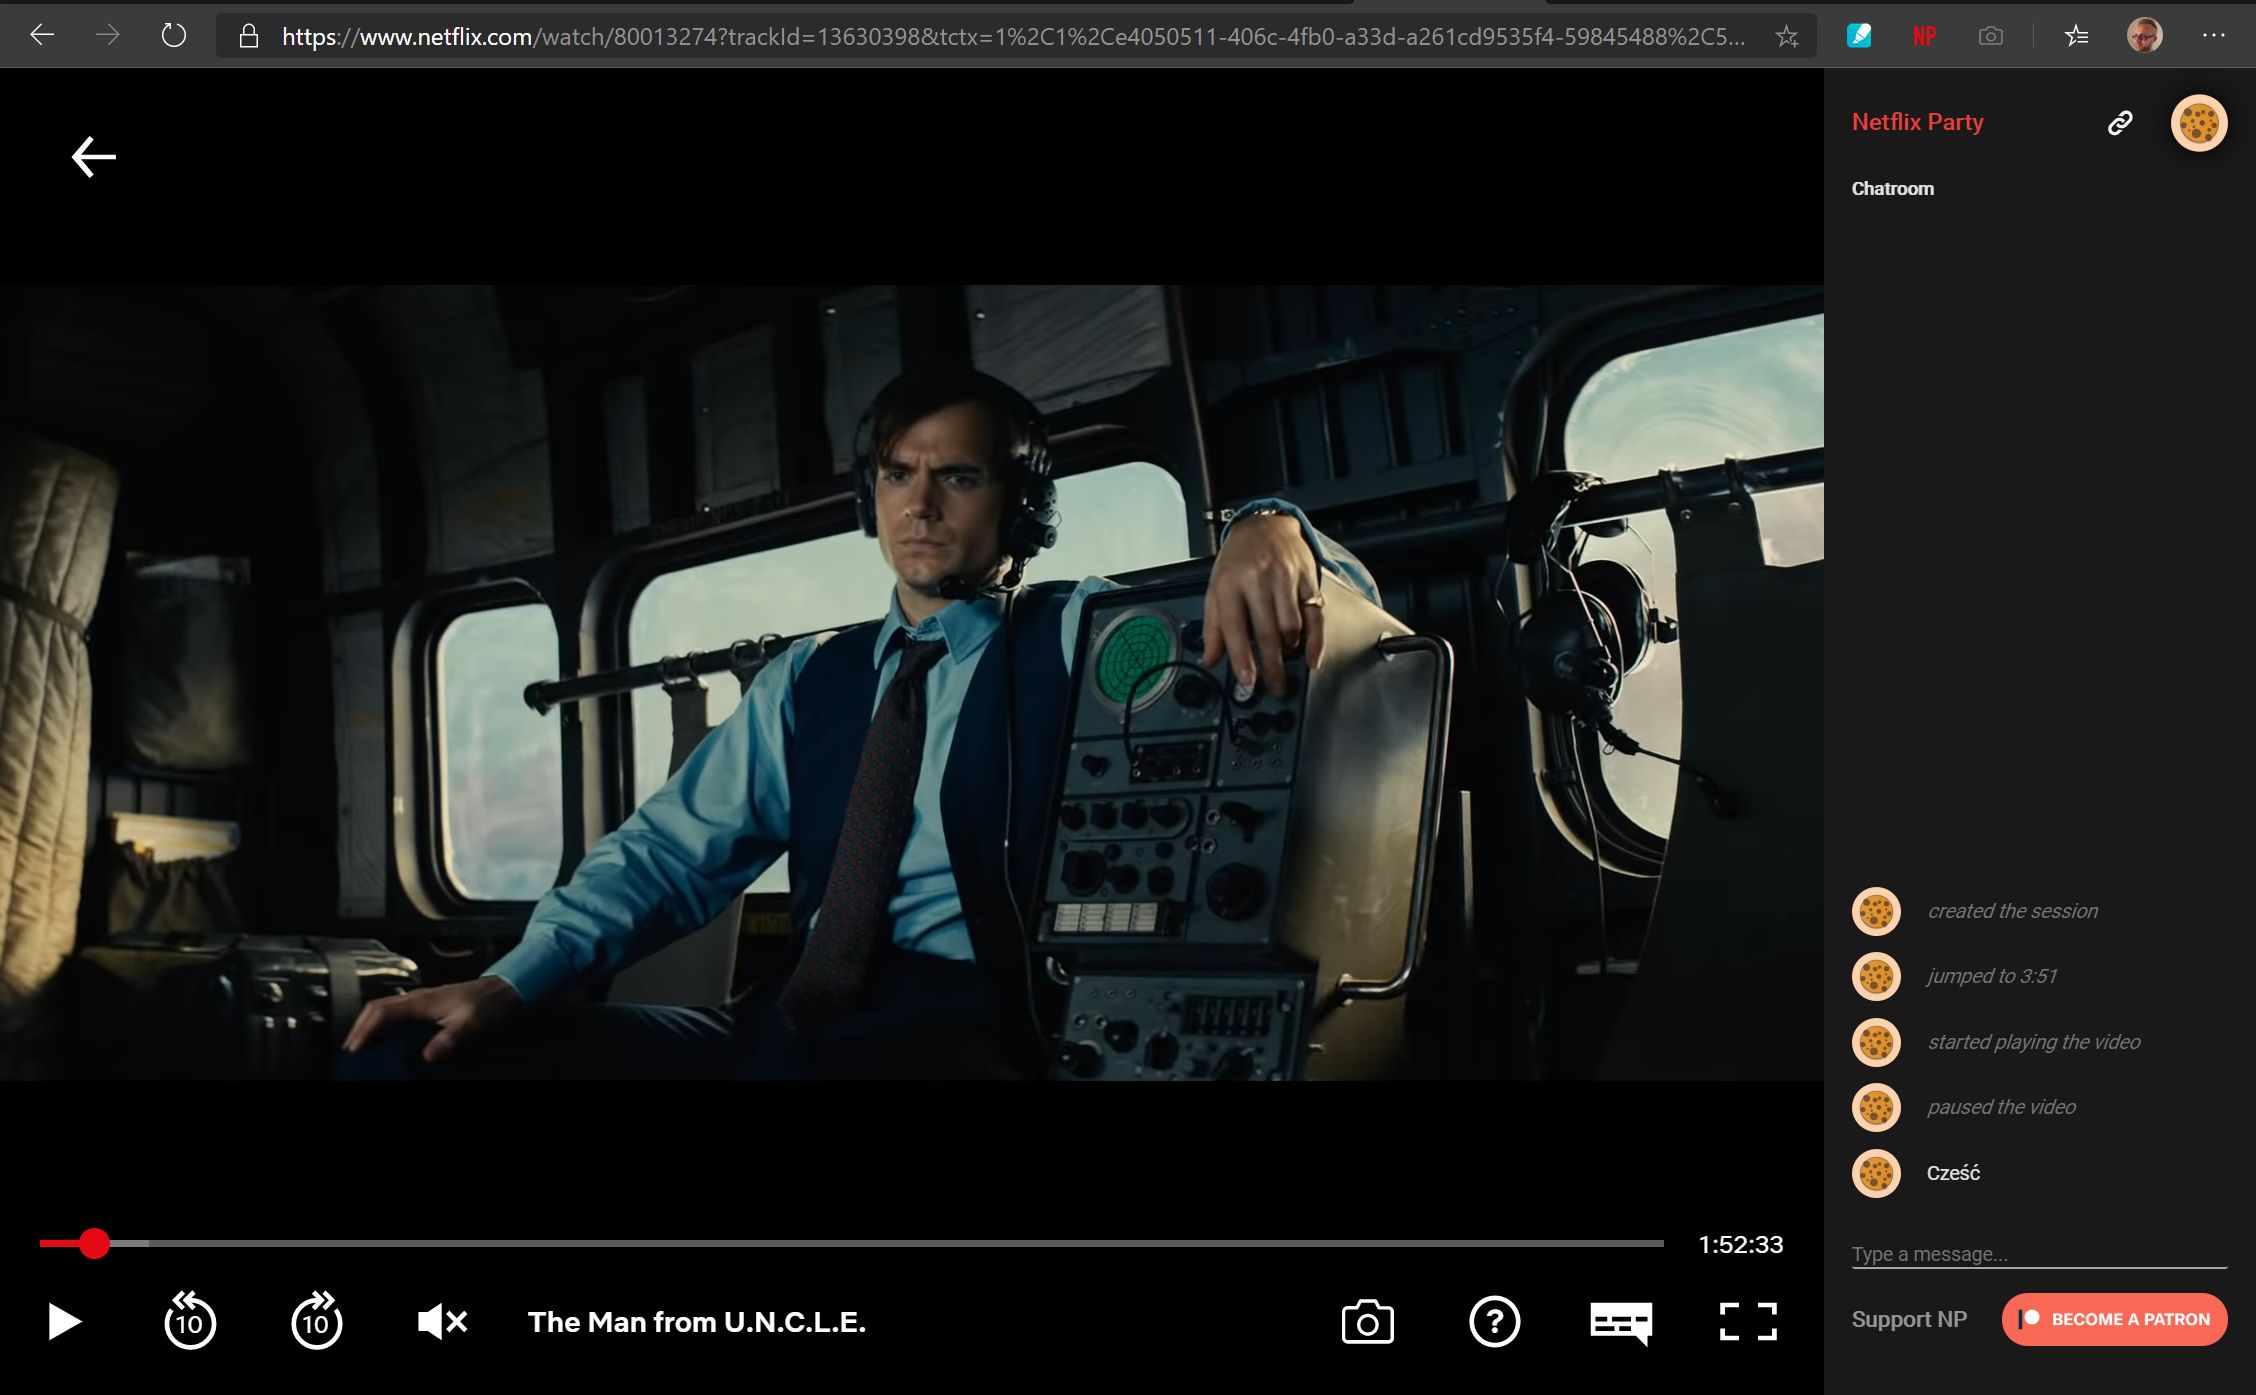Bookmark page with the star icon
Viewport: 2256px width, 1395px height.
pos(1786,37)
